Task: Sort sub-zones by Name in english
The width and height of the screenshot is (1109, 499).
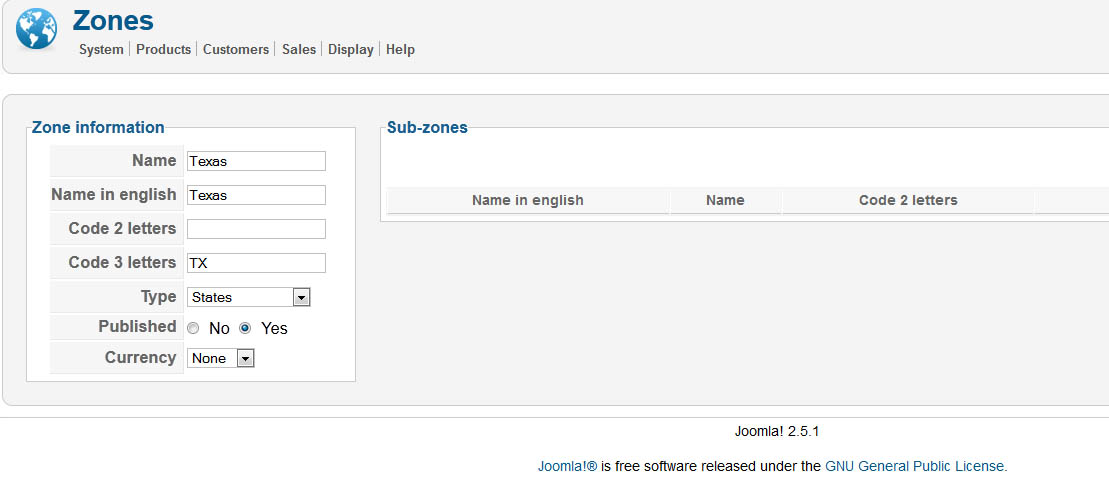Action: (527, 200)
